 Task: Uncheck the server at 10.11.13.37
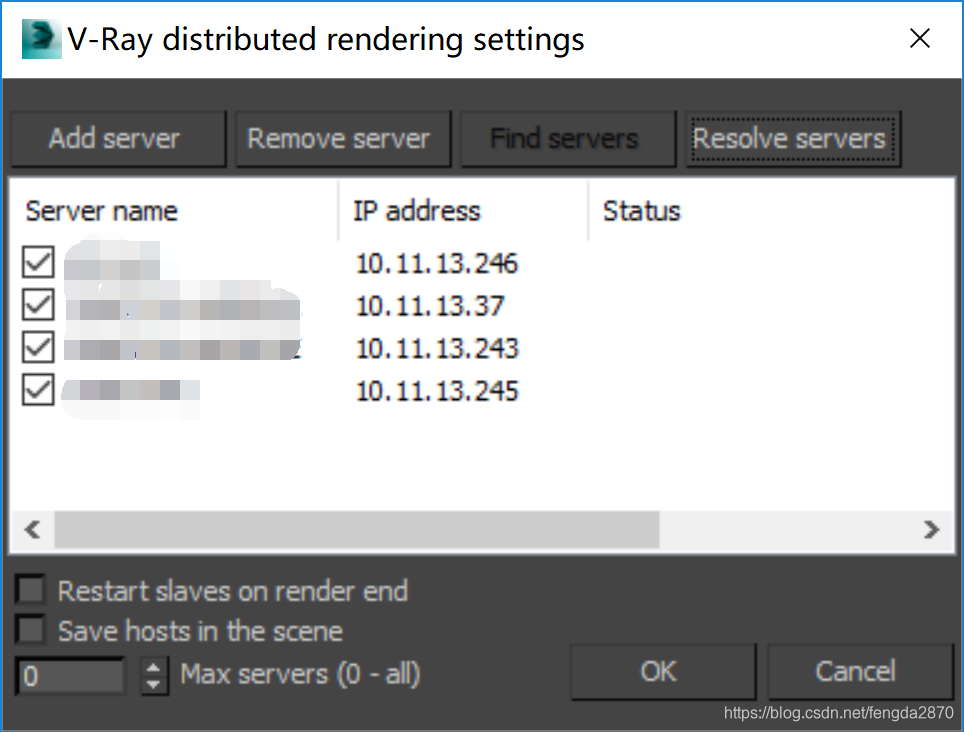(x=38, y=305)
